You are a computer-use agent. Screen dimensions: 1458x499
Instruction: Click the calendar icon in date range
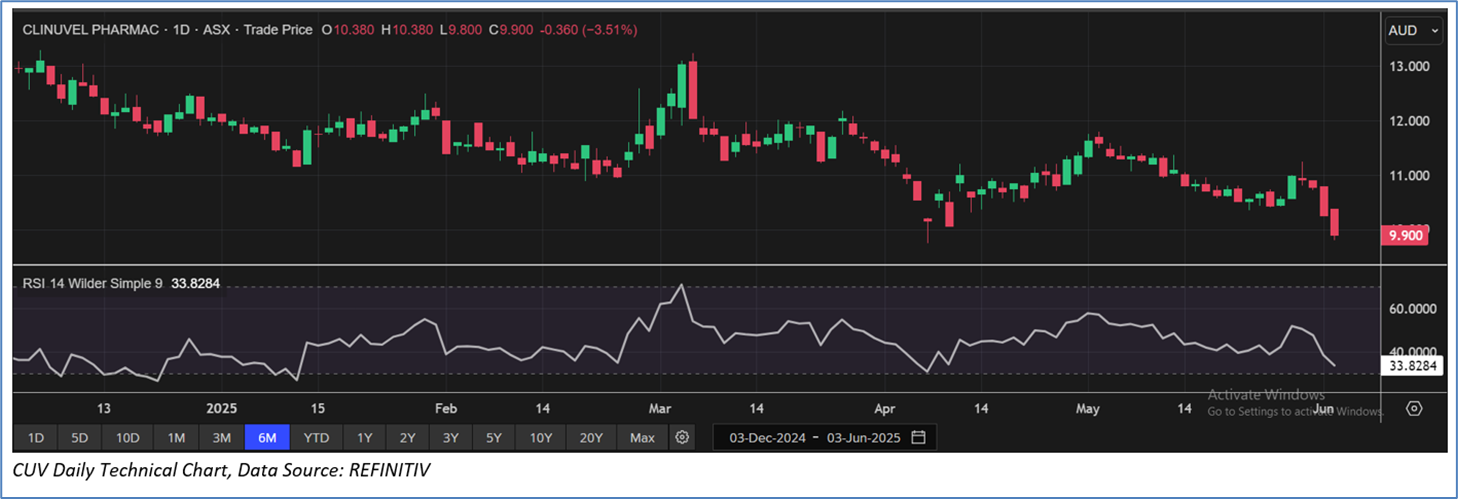click(918, 438)
